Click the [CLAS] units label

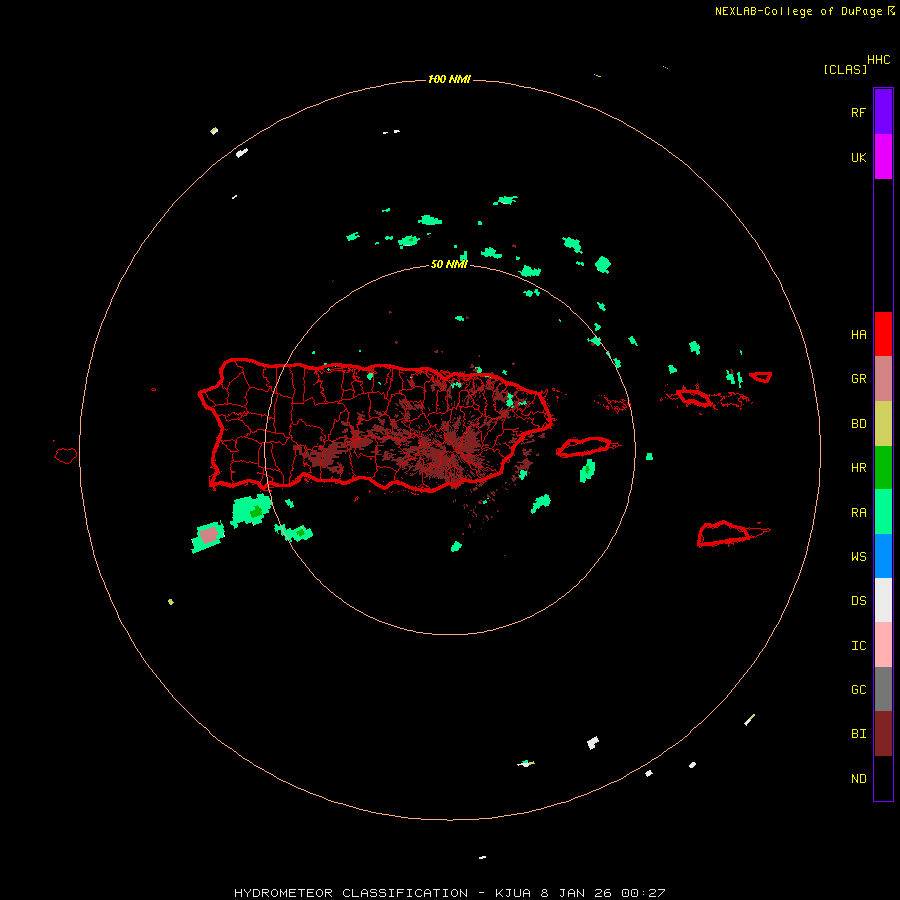(x=845, y=70)
